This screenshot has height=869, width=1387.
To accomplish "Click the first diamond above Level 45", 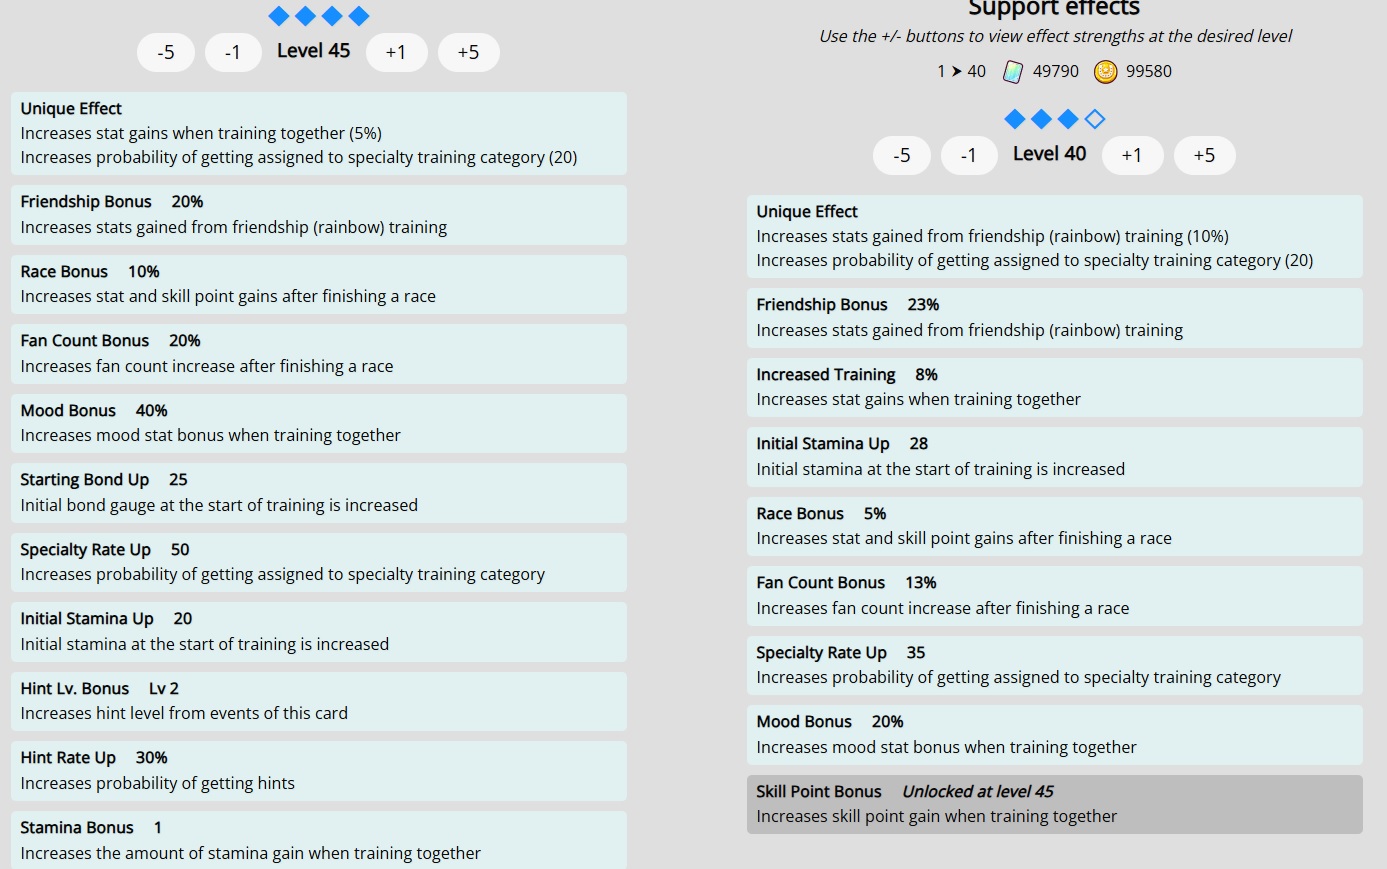I will pyautogui.click(x=279, y=15).
